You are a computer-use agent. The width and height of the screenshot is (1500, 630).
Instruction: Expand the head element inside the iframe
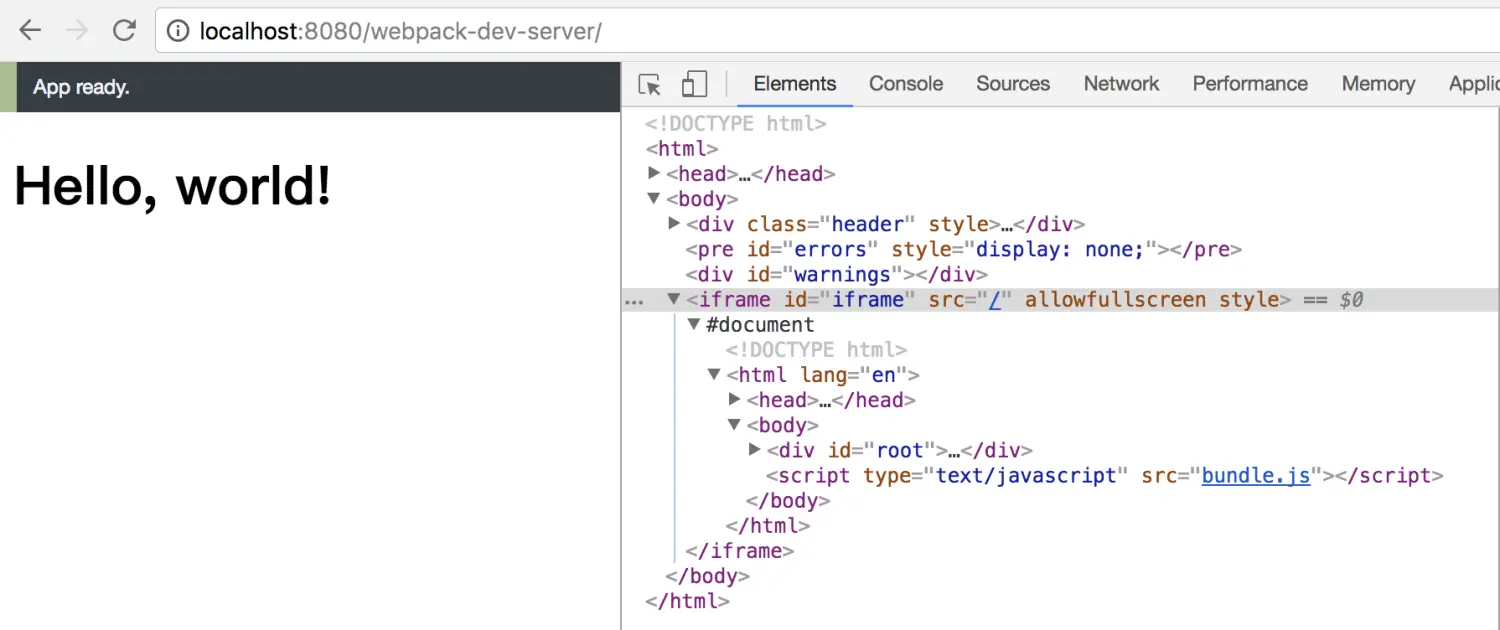[x=735, y=400]
